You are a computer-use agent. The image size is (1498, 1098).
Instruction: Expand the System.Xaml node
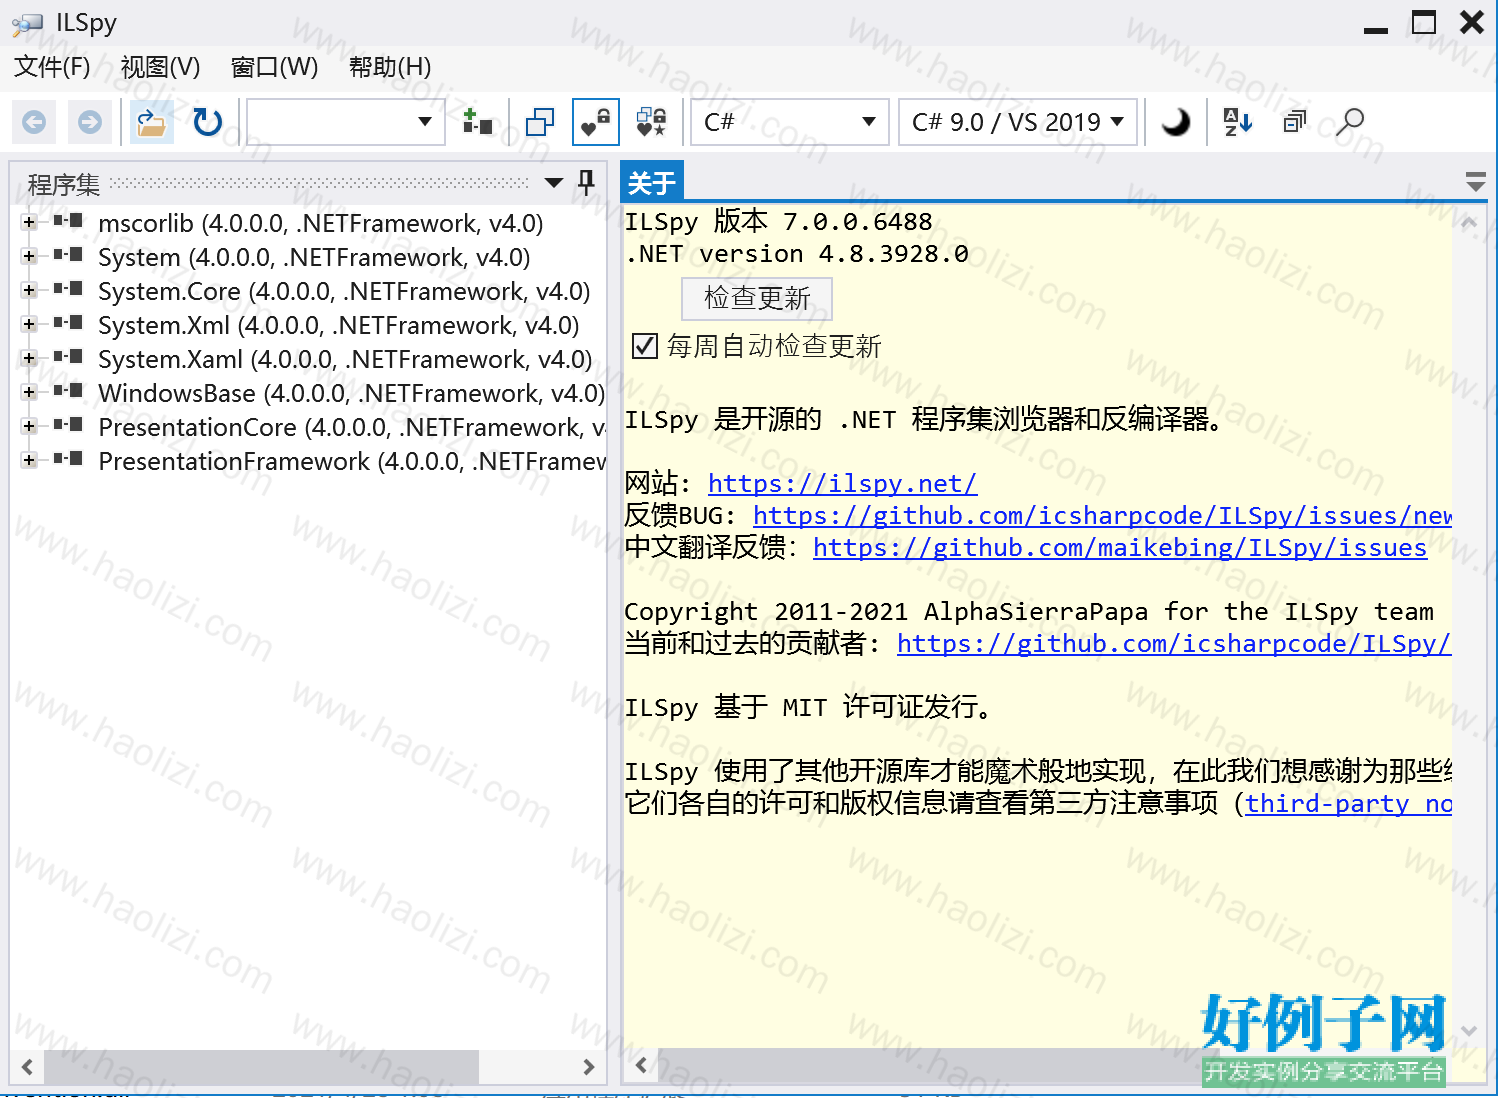29,358
